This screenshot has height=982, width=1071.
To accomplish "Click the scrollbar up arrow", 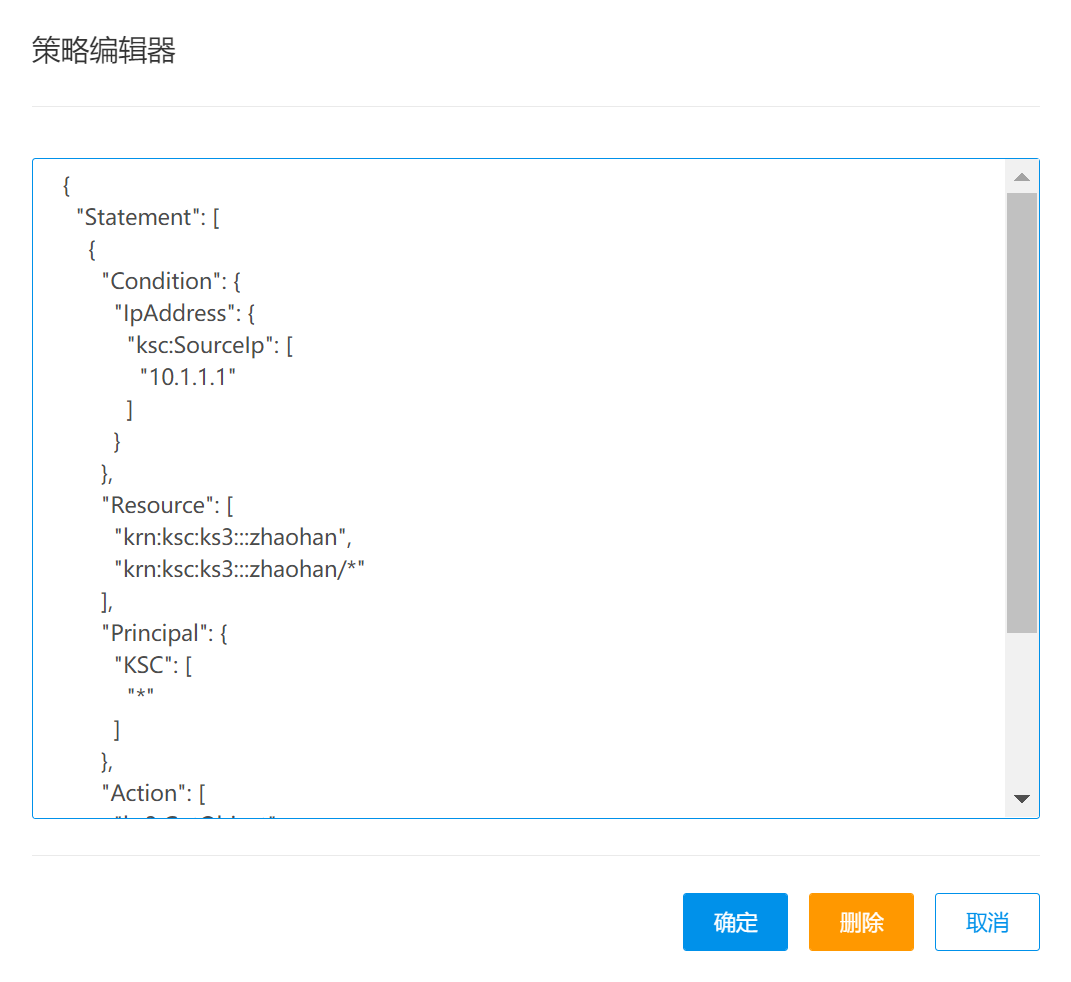I will click(x=1022, y=178).
